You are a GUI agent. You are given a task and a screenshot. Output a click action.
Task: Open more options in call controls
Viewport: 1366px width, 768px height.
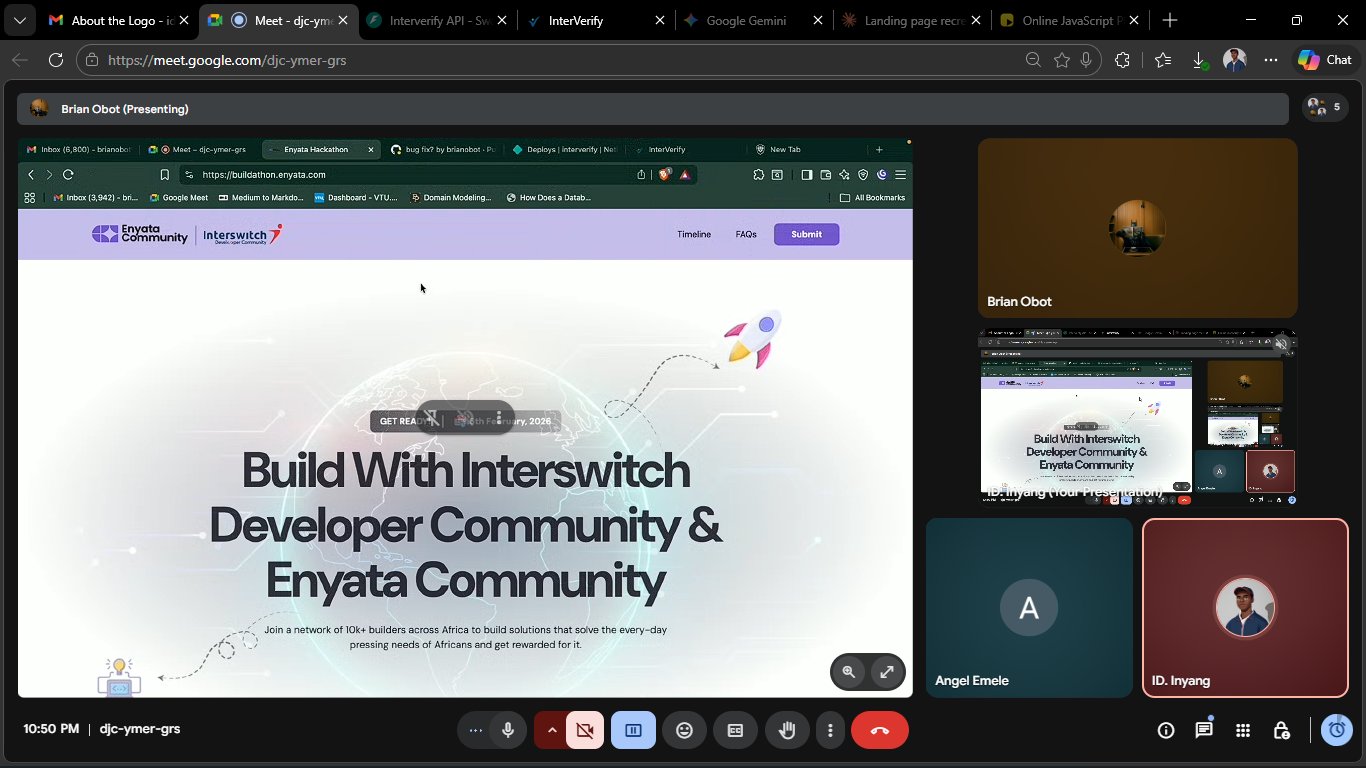pos(830,730)
